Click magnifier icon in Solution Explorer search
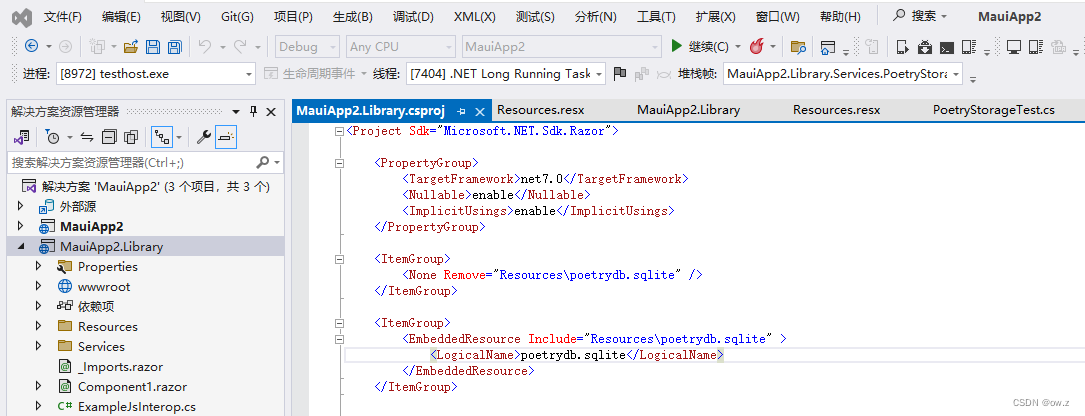 click(x=263, y=163)
